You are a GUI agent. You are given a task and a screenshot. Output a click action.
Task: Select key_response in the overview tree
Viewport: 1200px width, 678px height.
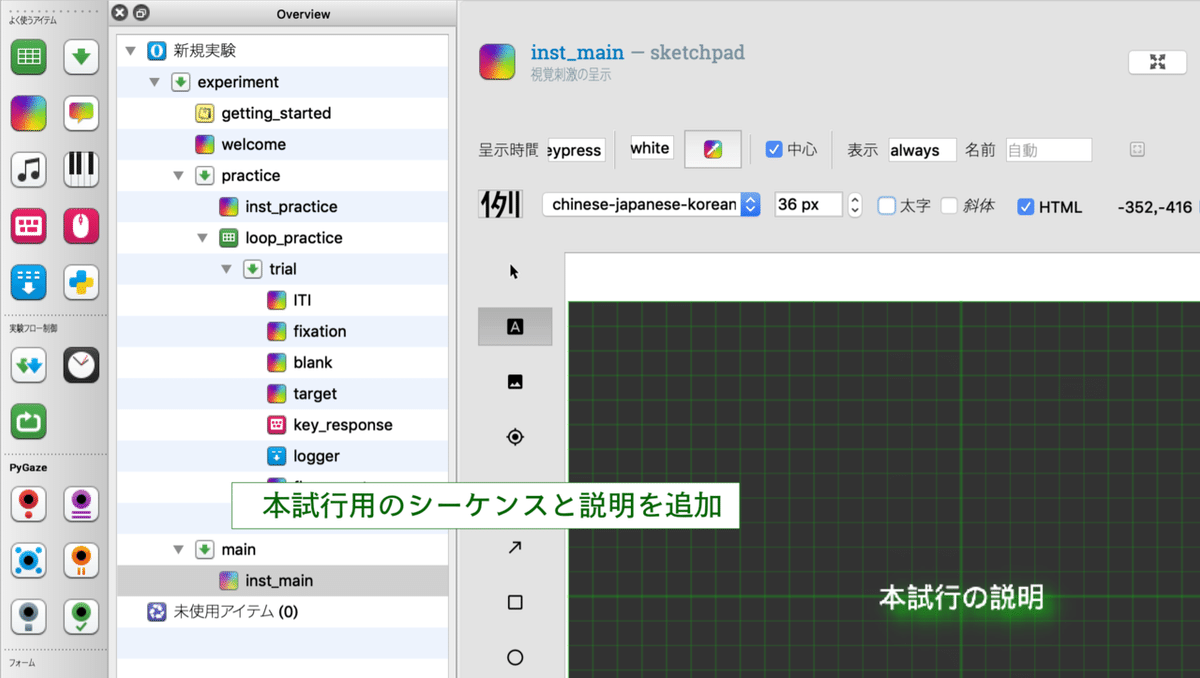pos(343,425)
